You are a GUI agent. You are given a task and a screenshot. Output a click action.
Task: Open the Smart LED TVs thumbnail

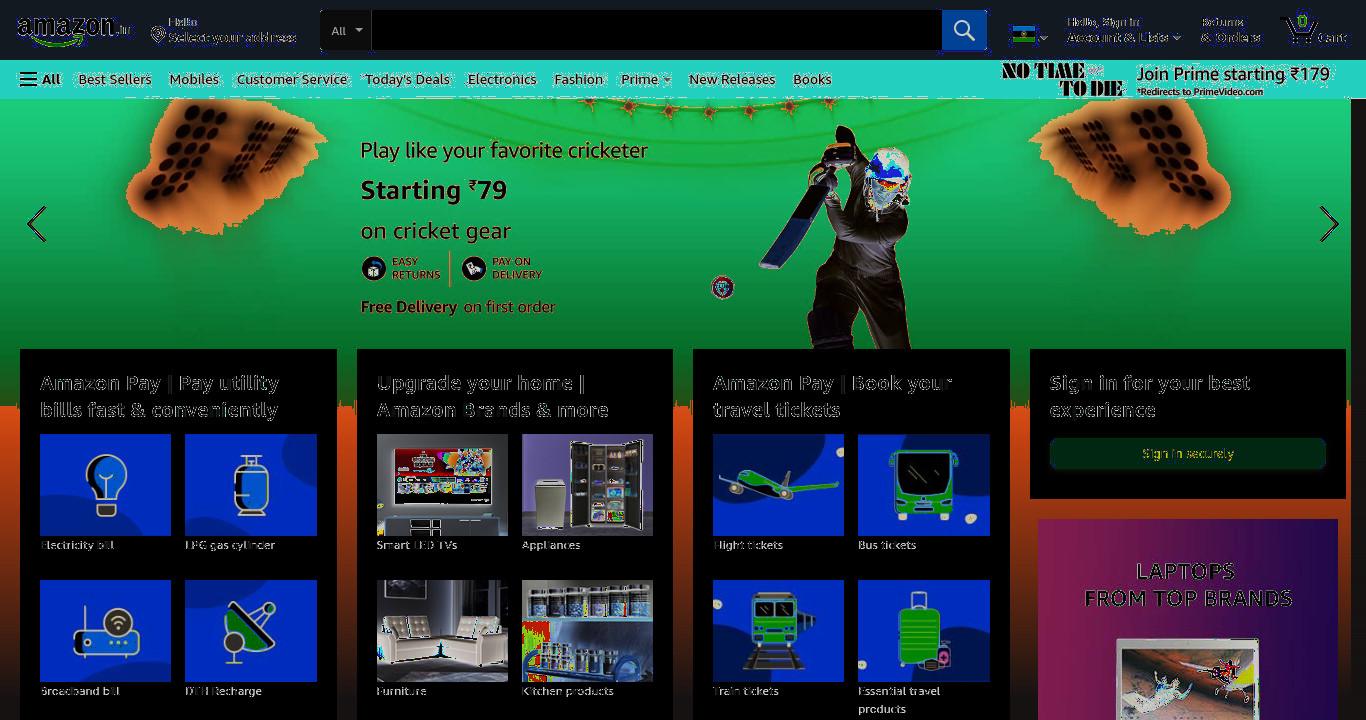442,485
